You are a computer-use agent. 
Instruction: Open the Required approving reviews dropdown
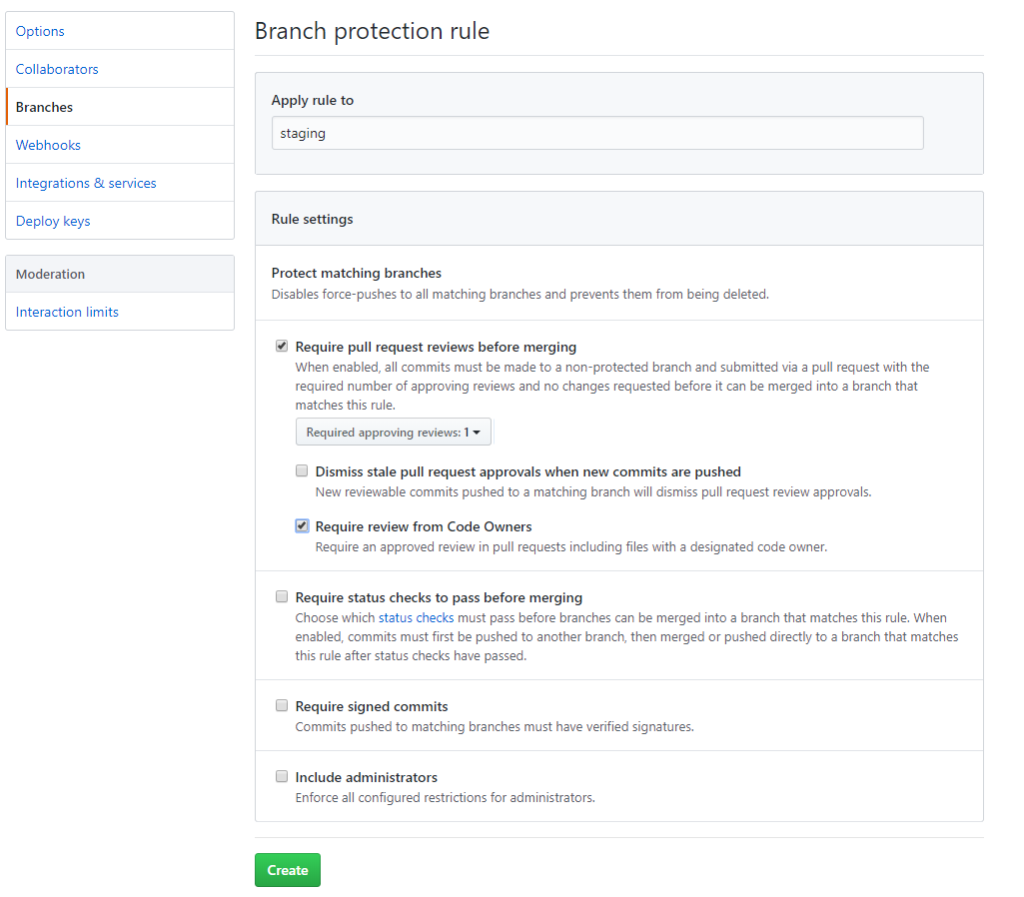393,431
